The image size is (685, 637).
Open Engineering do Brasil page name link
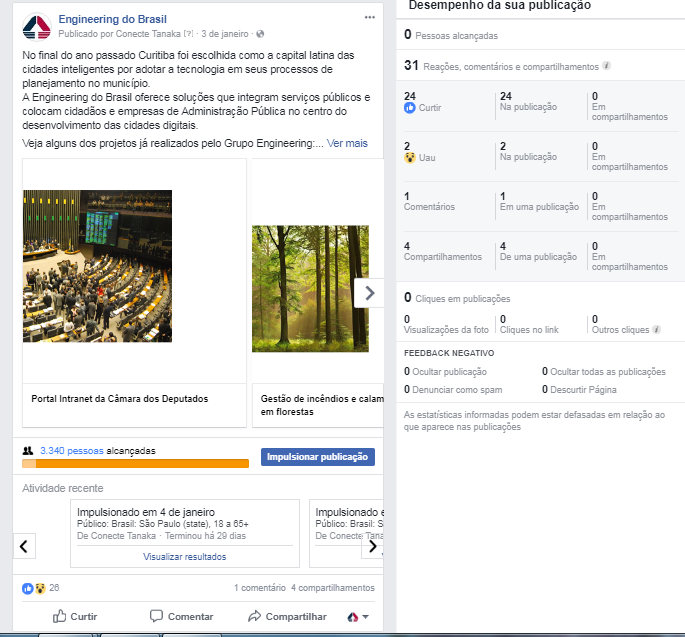point(113,19)
